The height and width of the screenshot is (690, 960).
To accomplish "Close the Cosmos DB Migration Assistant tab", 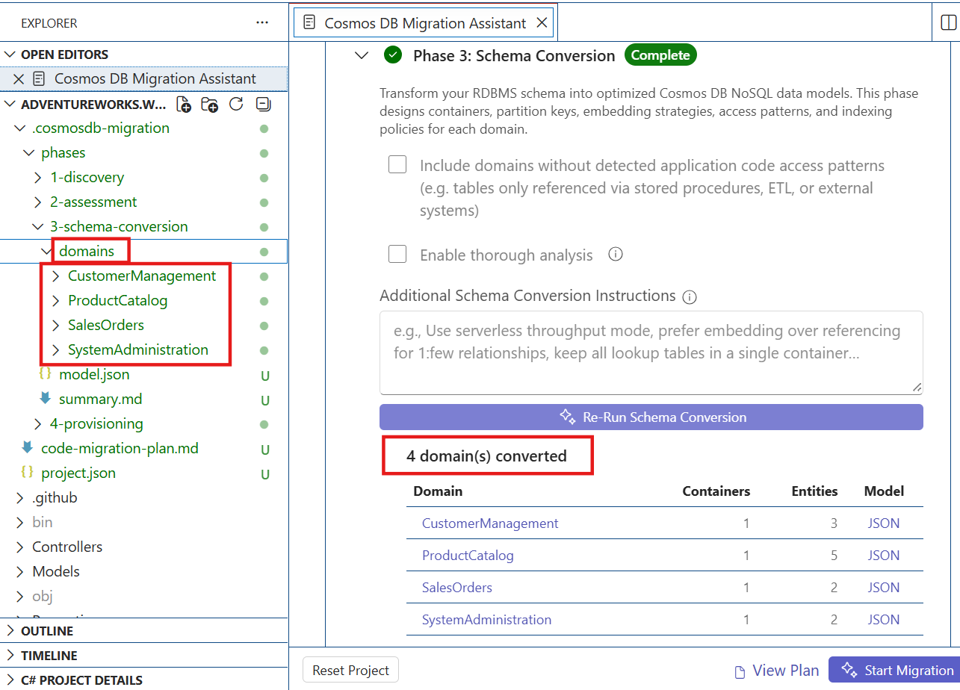I will point(542,23).
